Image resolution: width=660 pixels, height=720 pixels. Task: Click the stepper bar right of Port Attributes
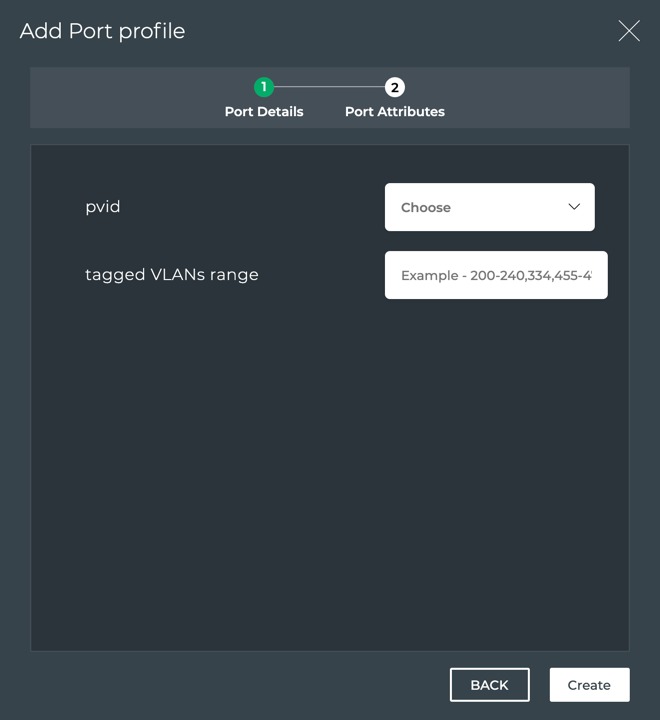540,98
